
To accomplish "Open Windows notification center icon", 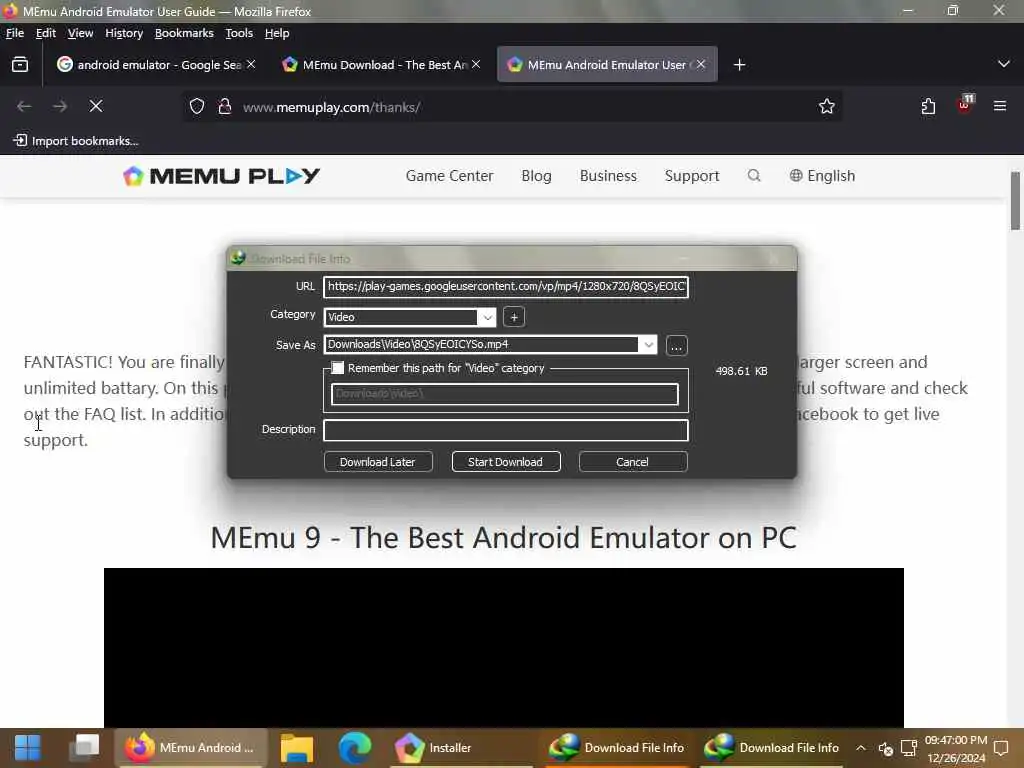I will [1000, 748].
